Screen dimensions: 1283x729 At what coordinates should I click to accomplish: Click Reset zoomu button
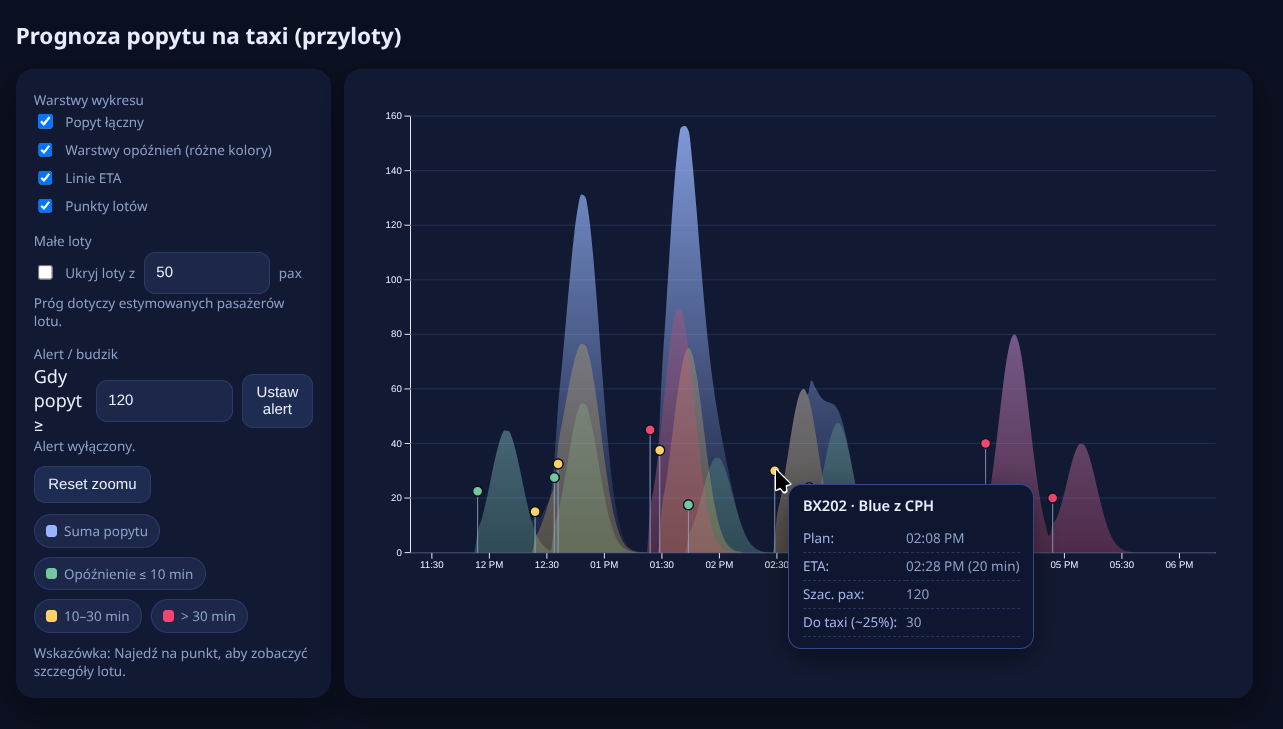coord(92,484)
